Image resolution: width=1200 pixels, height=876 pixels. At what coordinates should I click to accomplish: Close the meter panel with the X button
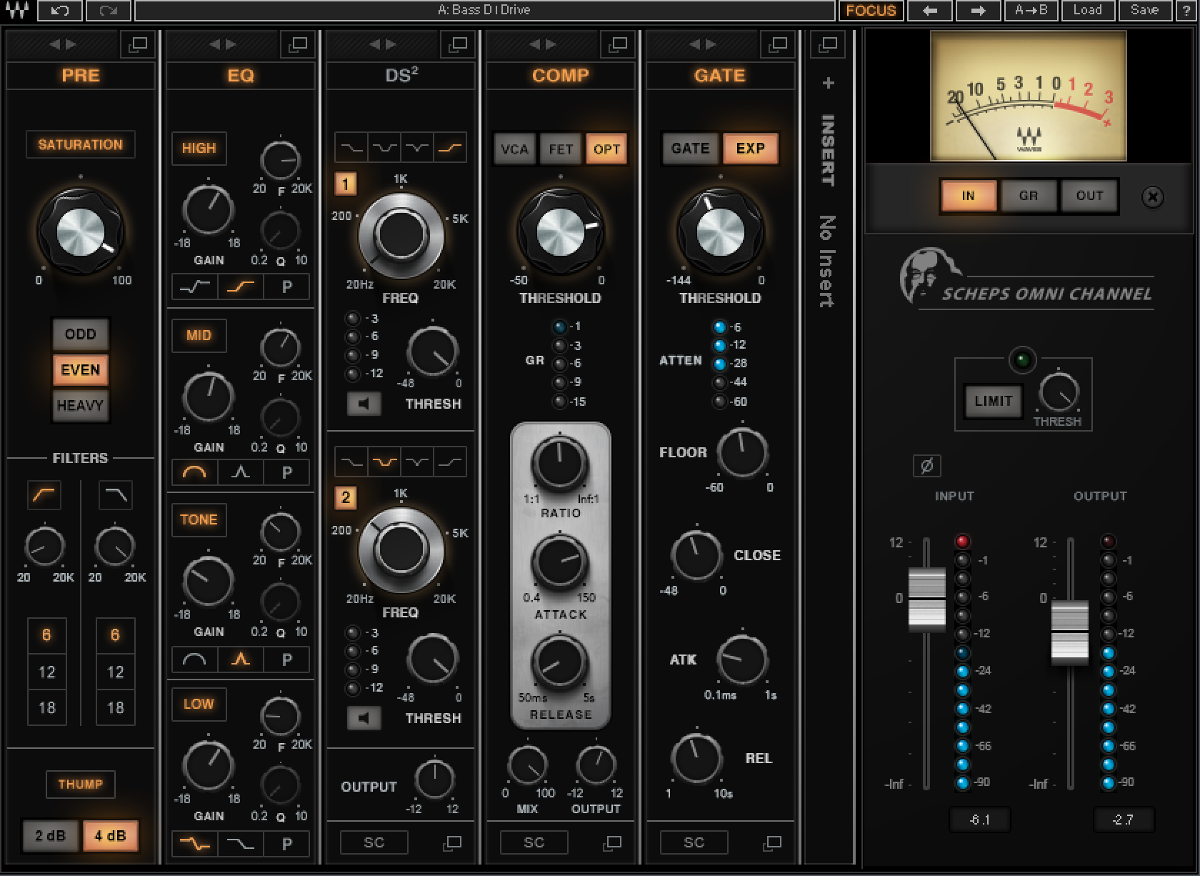1152,197
